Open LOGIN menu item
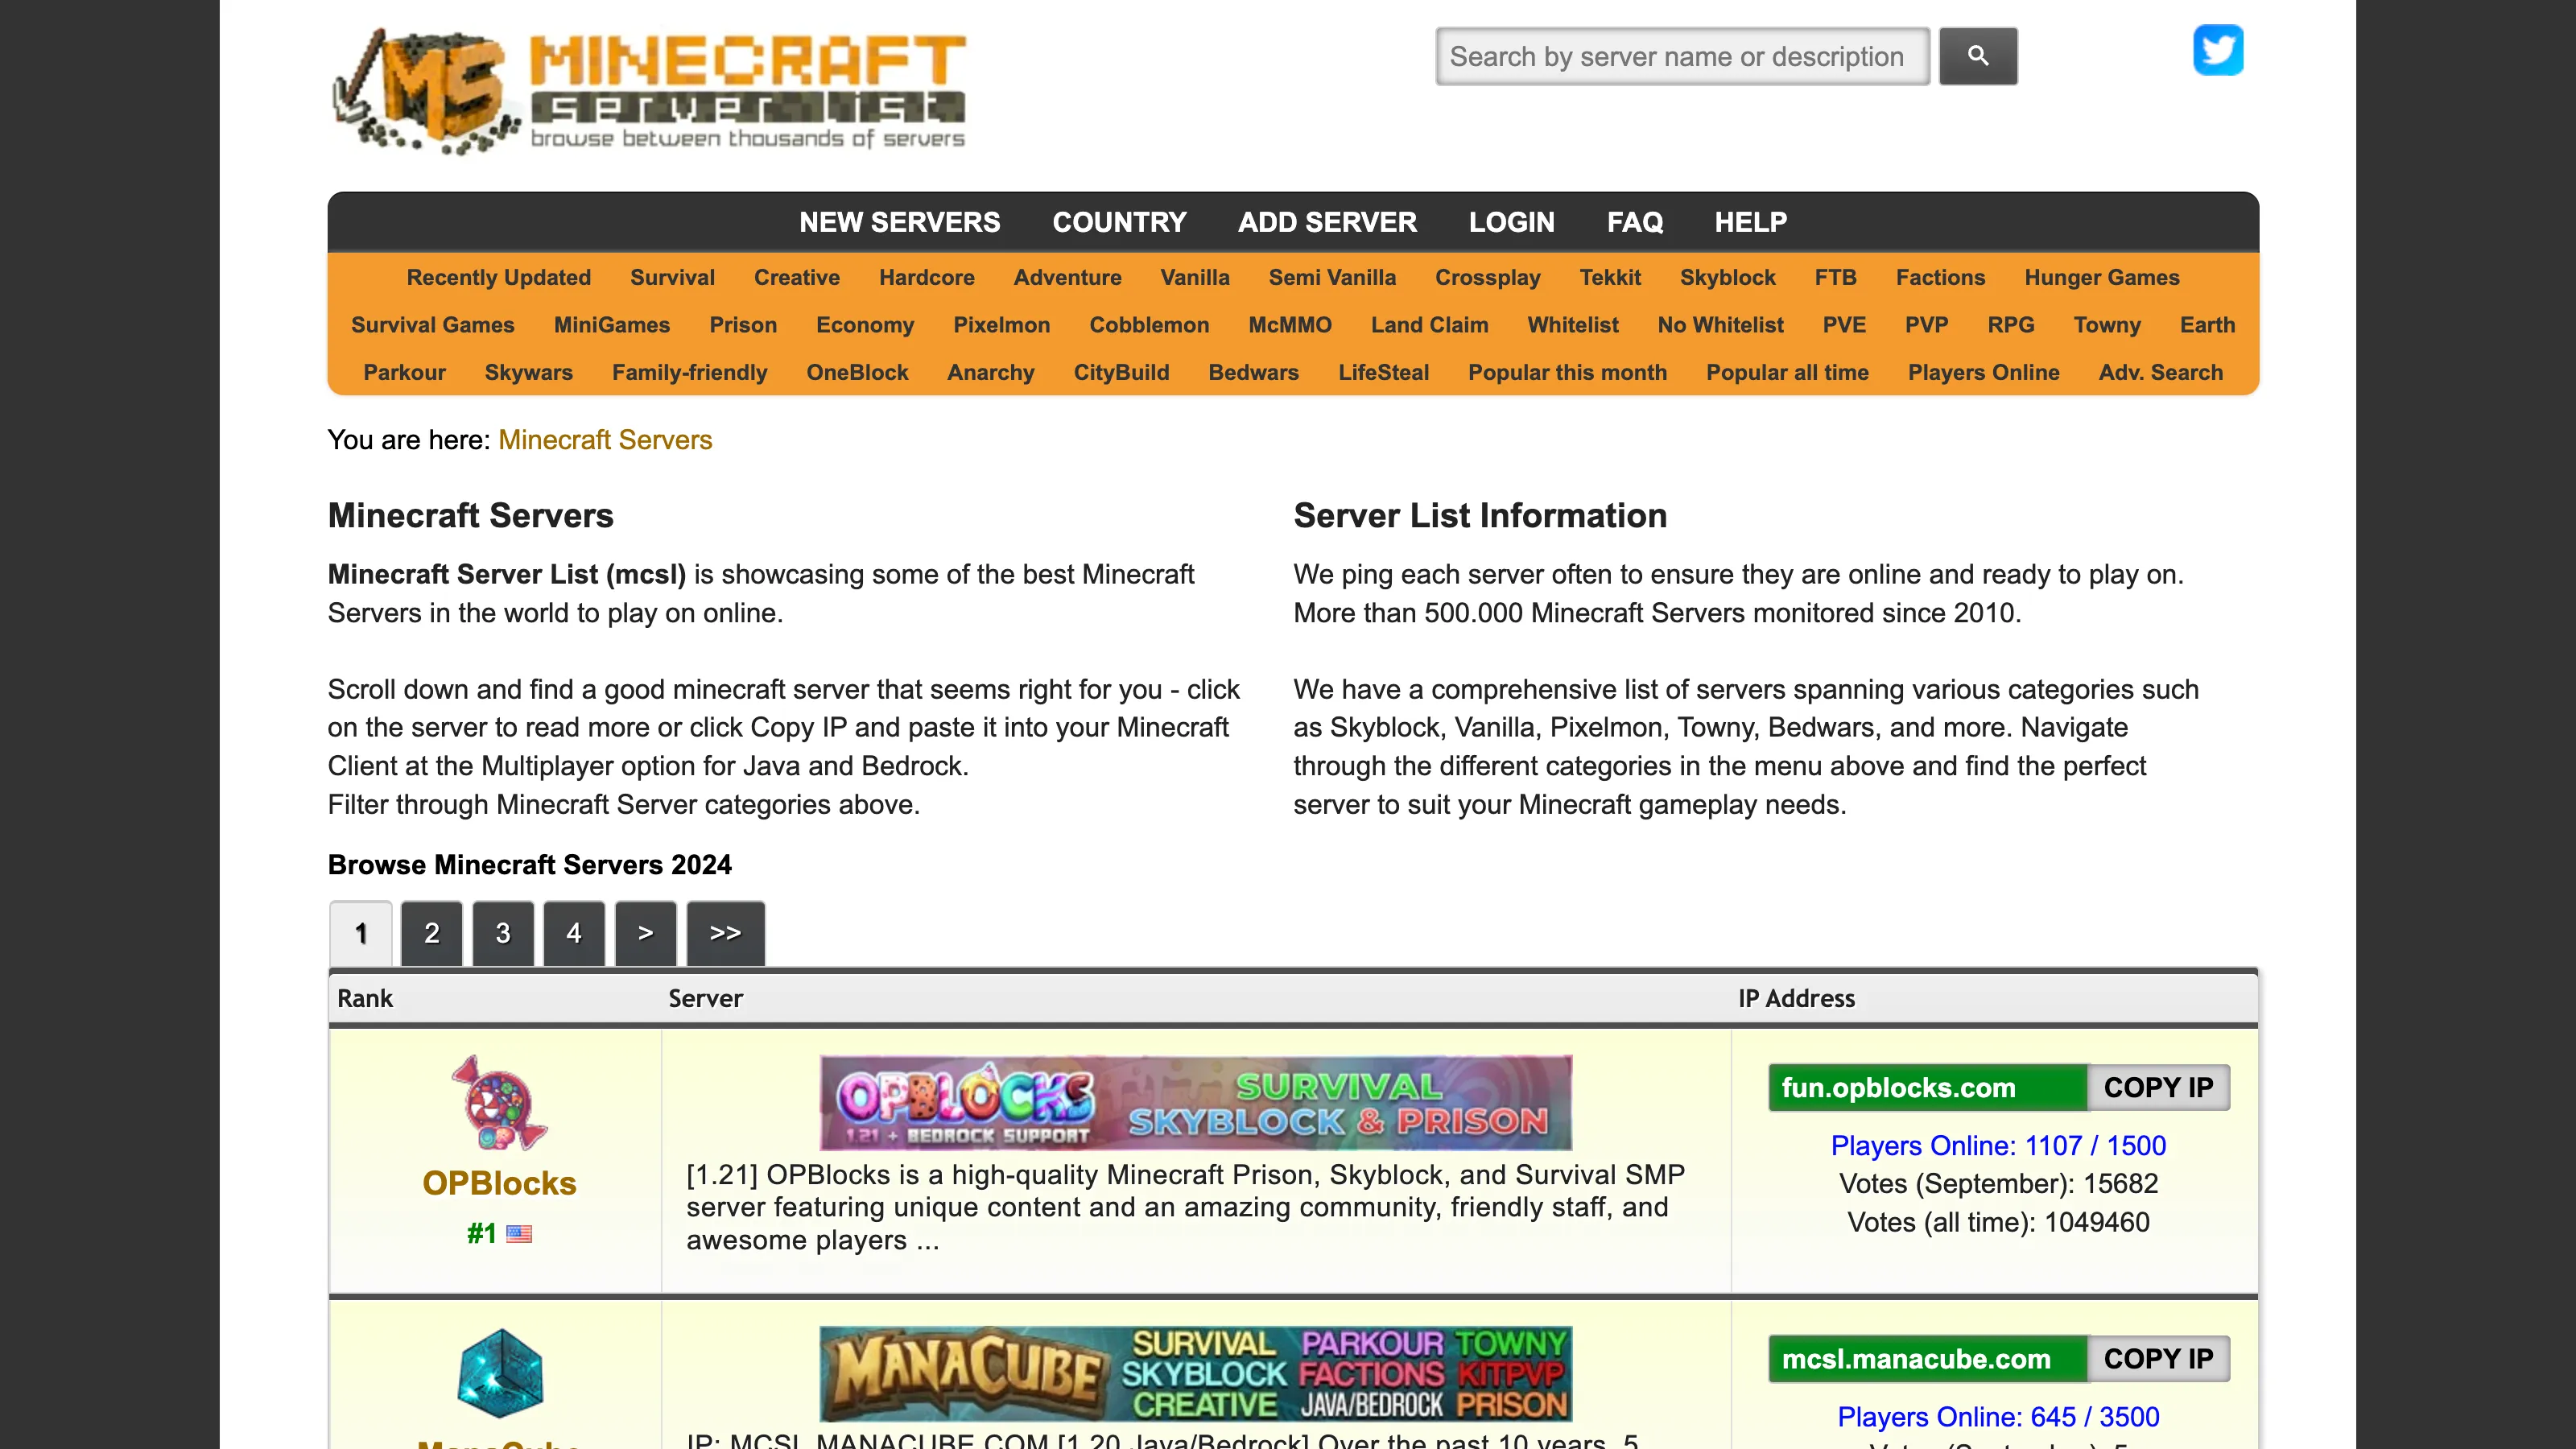This screenshot has height=1449, width=2576. (1511, 222)
